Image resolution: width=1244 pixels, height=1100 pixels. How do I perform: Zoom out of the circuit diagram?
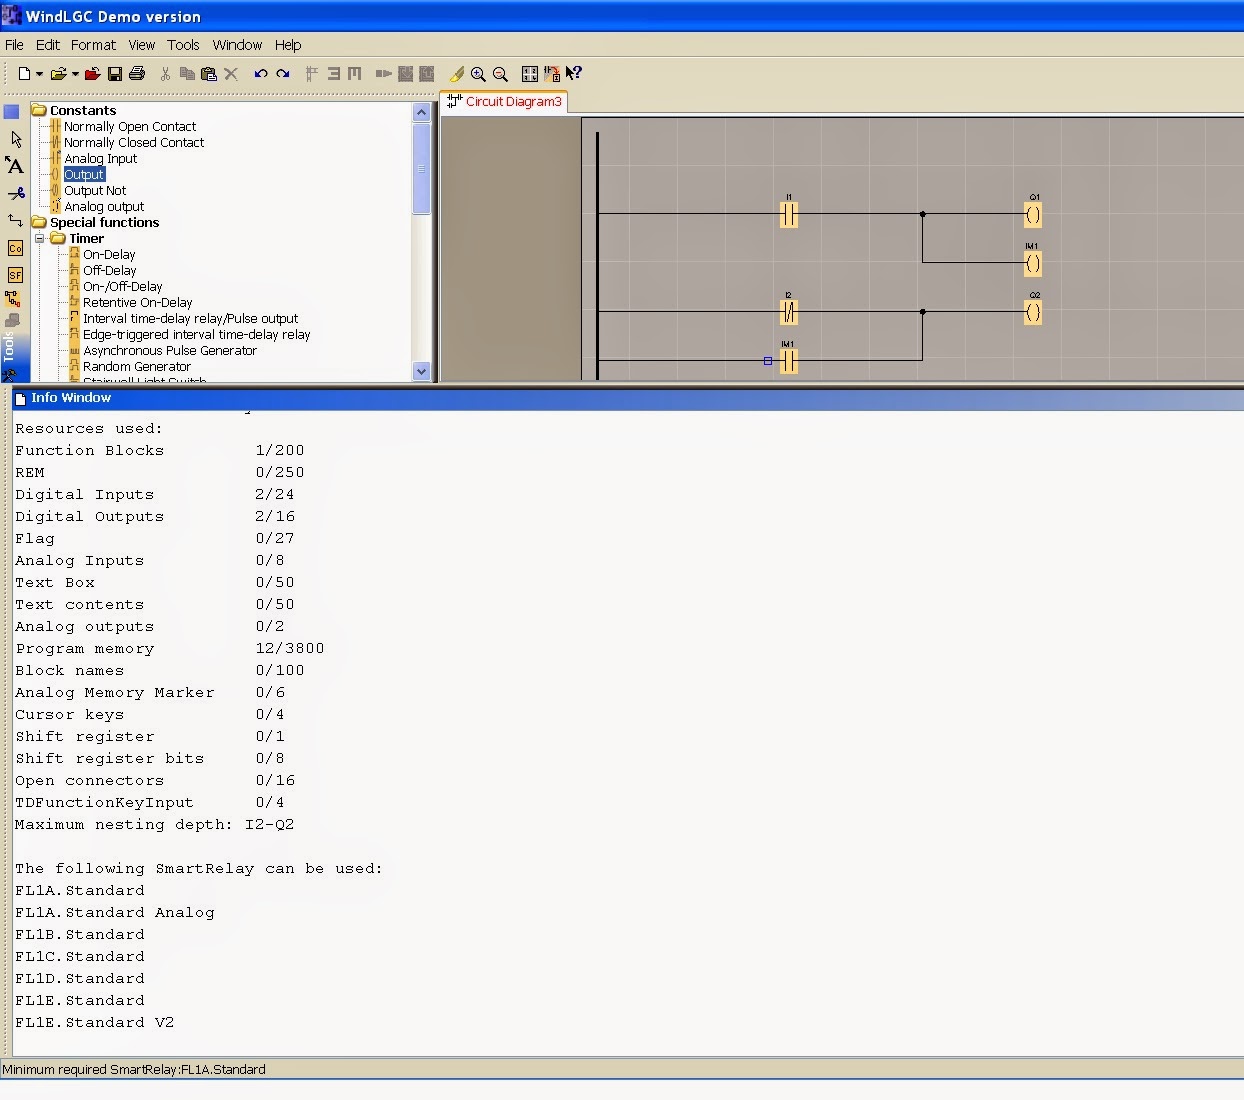click(500, 73)
